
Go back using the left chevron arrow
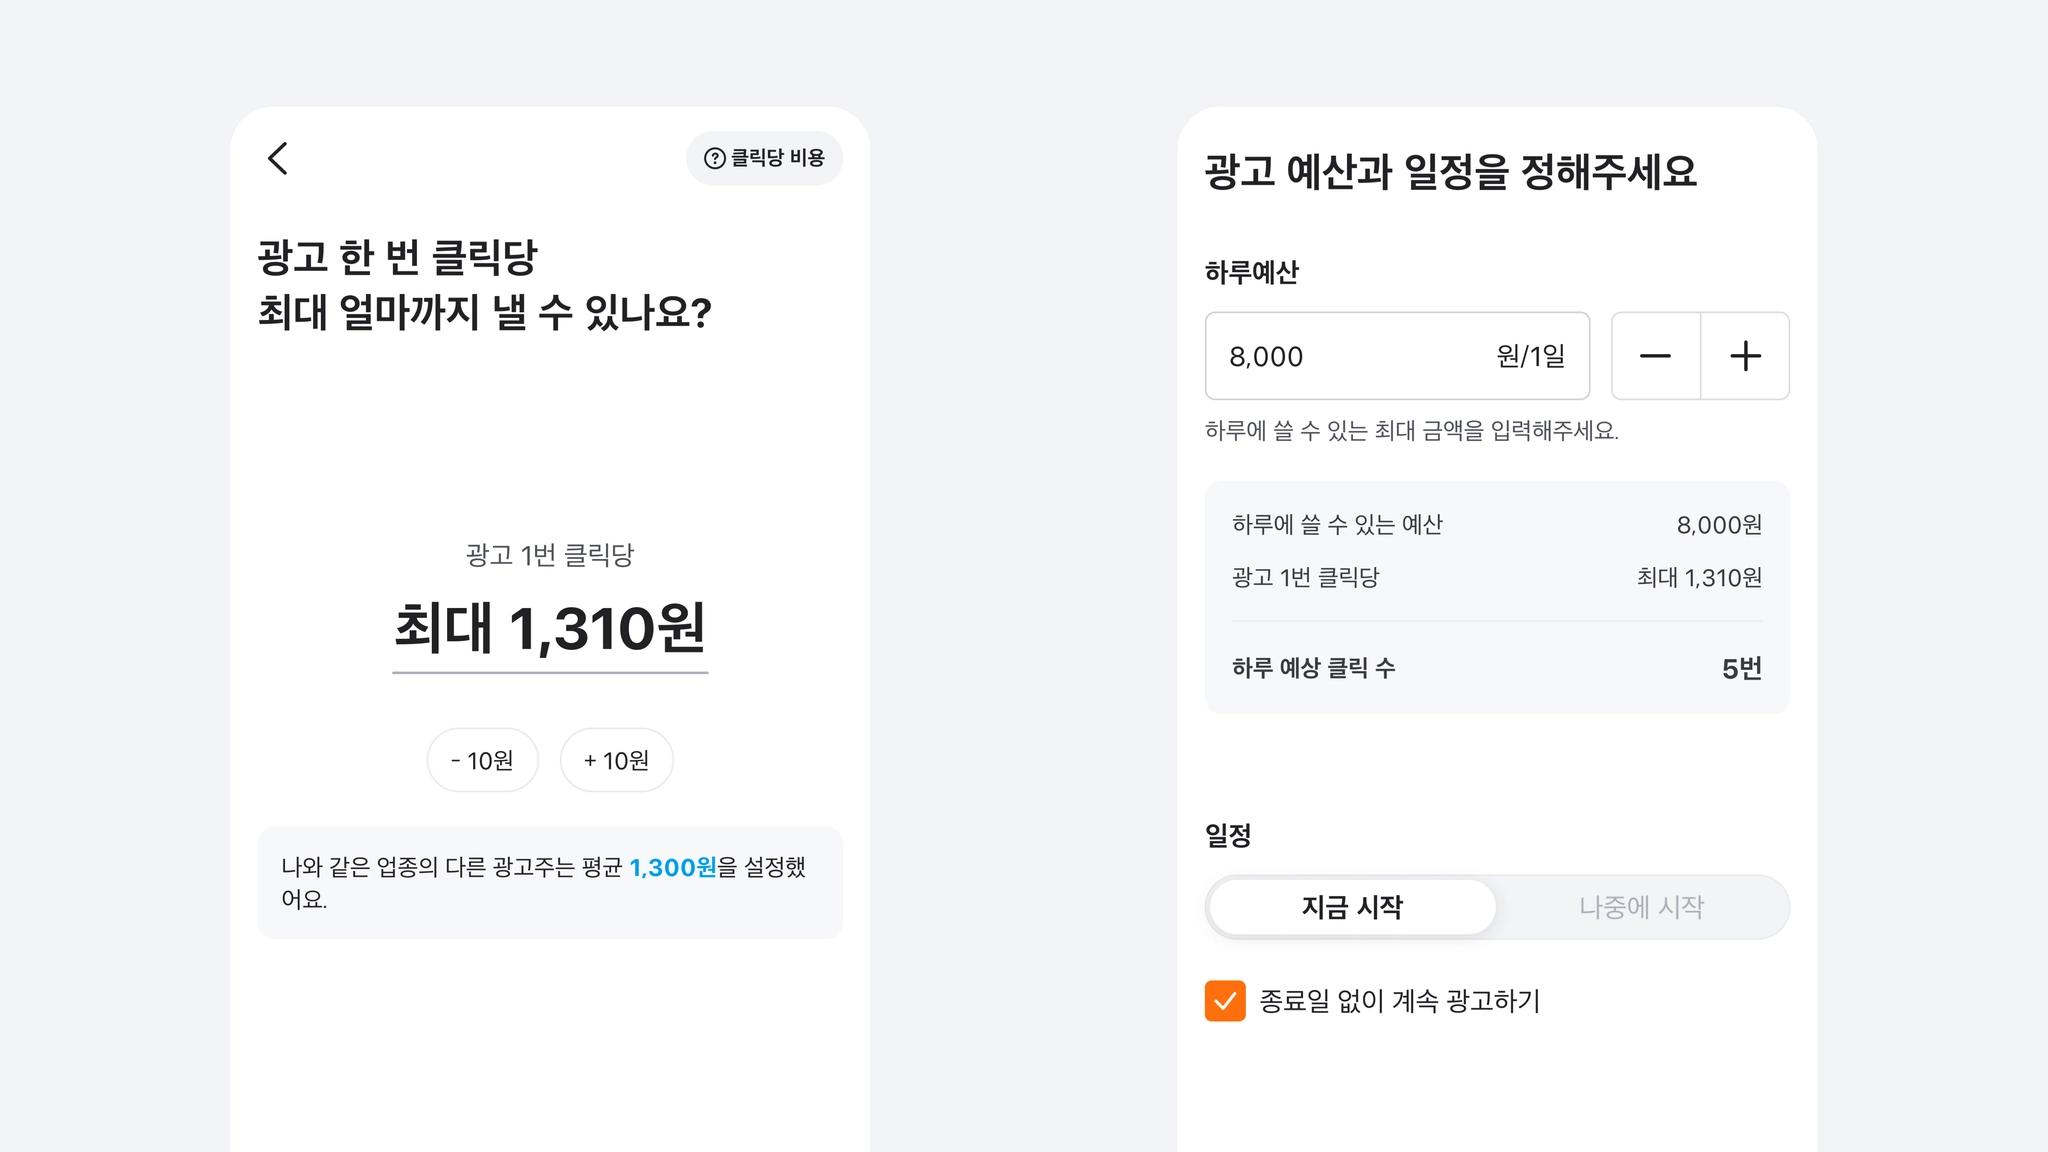[278, 158]
